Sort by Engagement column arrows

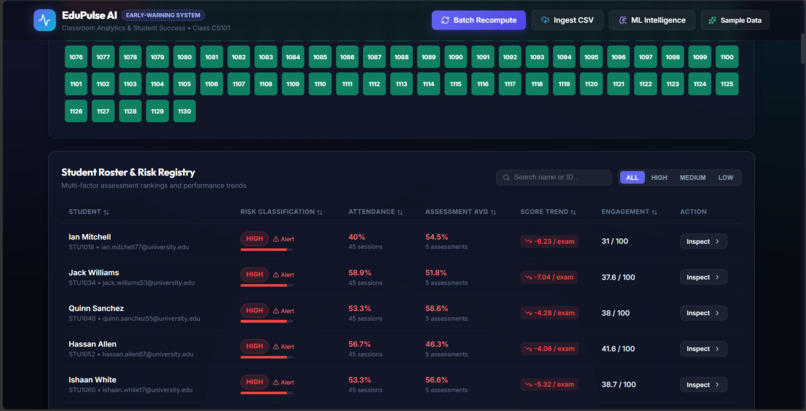point(654,212)
